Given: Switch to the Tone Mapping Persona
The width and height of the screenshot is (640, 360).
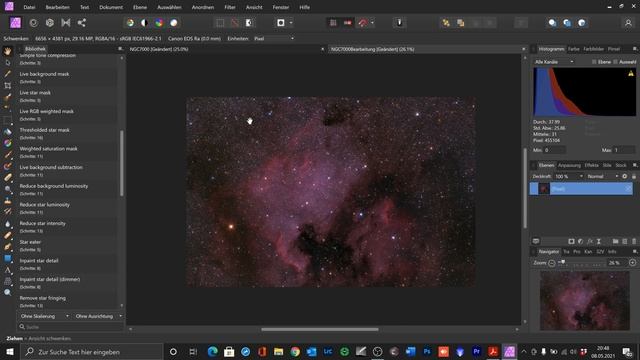Looking at the screenshot, I should 66,23.
